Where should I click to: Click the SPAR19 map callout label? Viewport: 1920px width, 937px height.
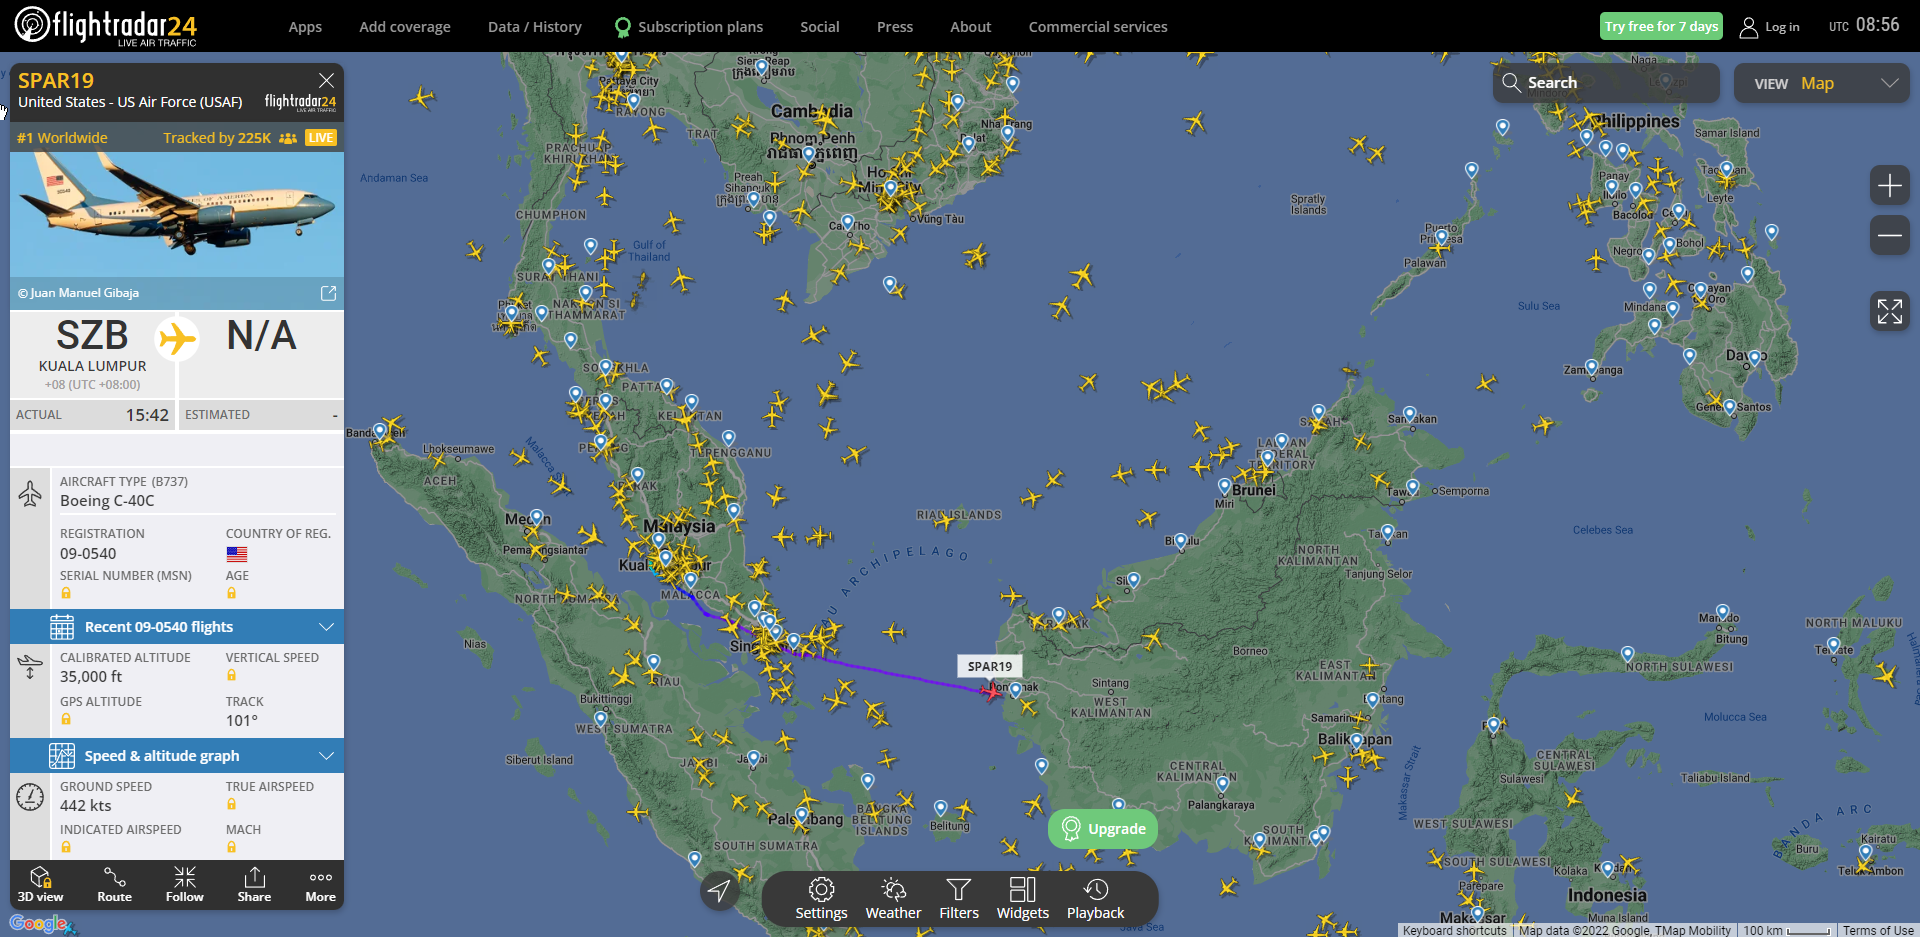pyautogui.click(x=989, y=666)
